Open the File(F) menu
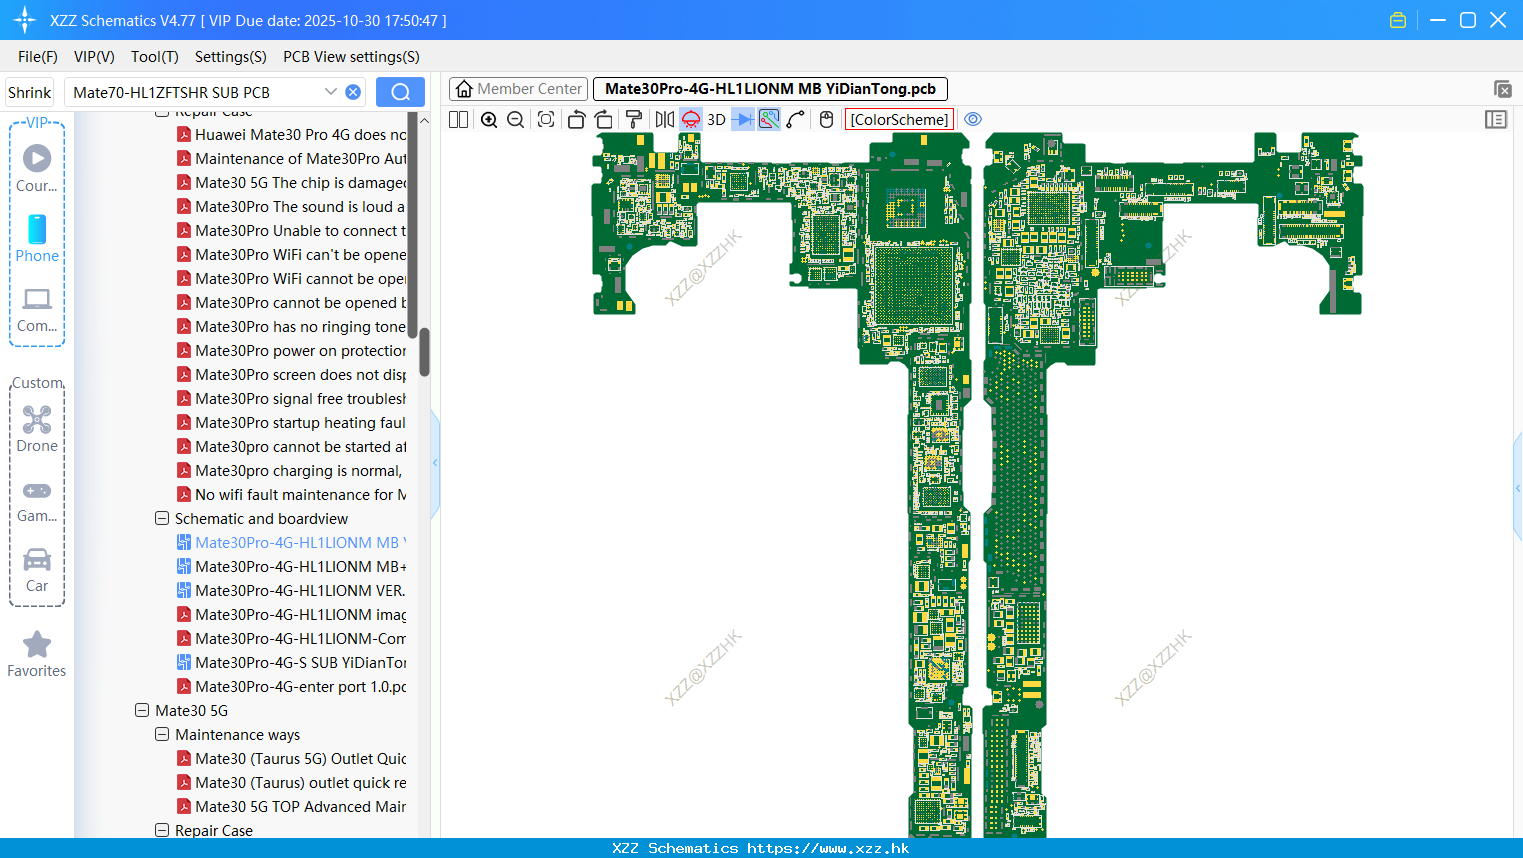The height and width of the screenshot is (858, 1523). coord(38,57)
